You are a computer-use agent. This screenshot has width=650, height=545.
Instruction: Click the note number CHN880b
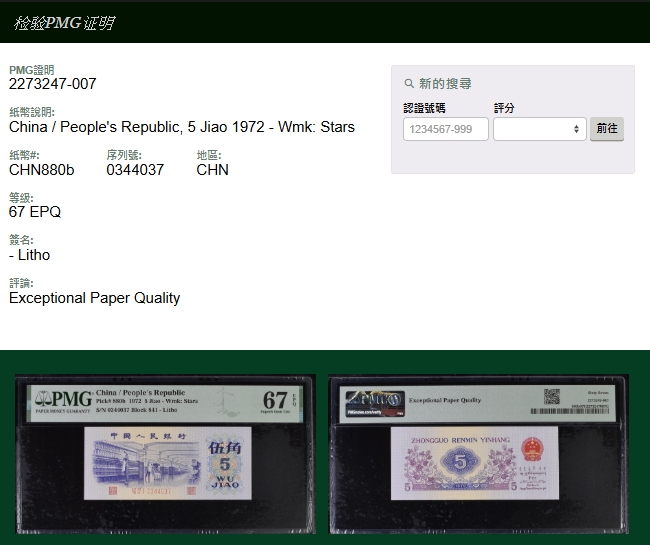coord(41,170)
